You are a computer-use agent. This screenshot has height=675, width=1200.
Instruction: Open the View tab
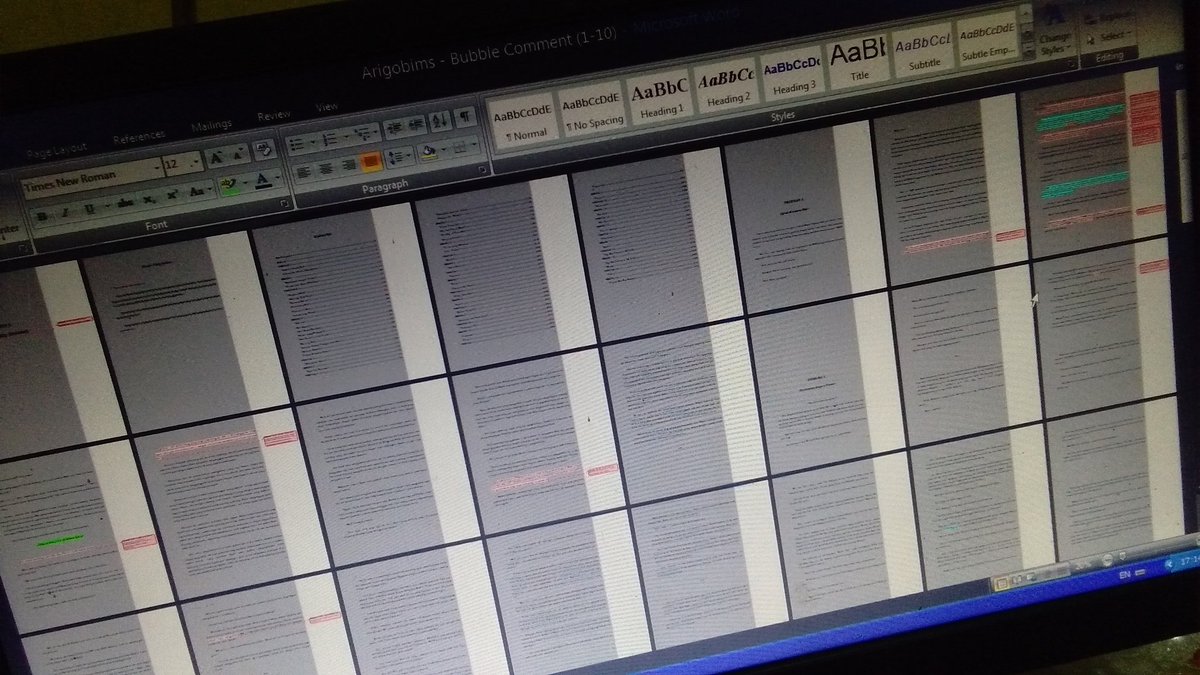point(326,106)
